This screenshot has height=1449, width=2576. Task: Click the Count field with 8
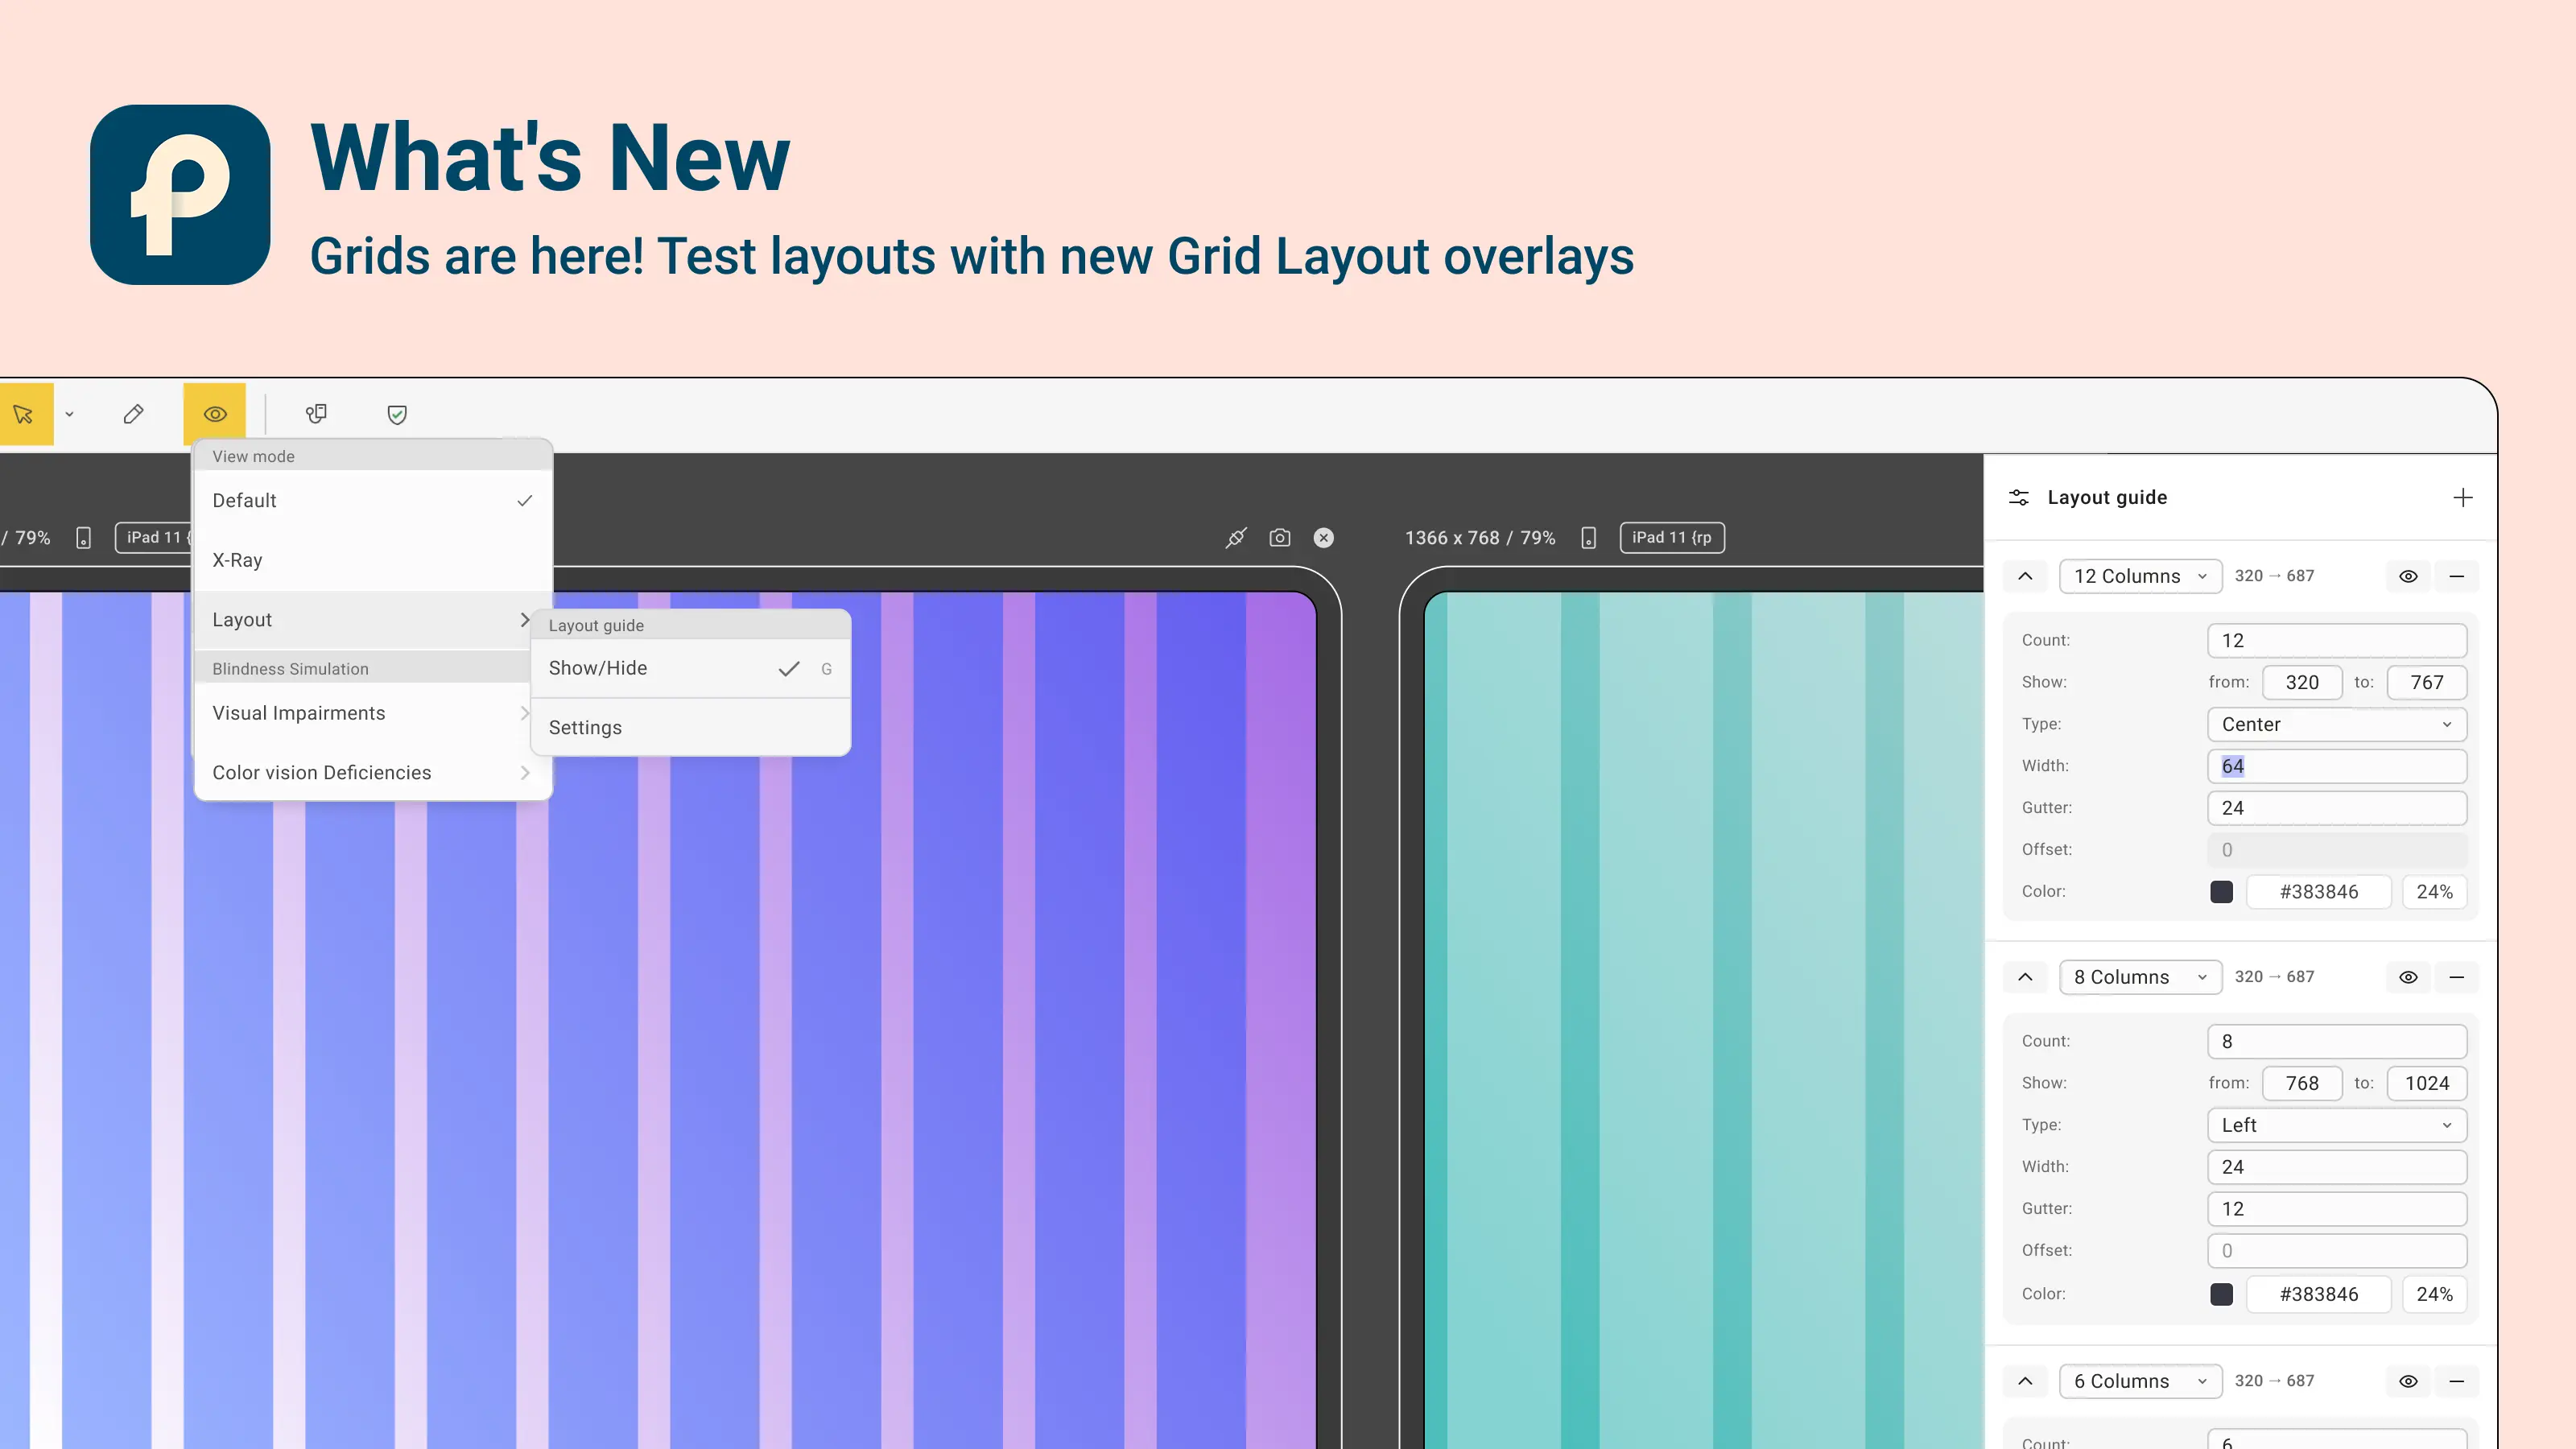pyautogui.click(x=2337, y=1042)
